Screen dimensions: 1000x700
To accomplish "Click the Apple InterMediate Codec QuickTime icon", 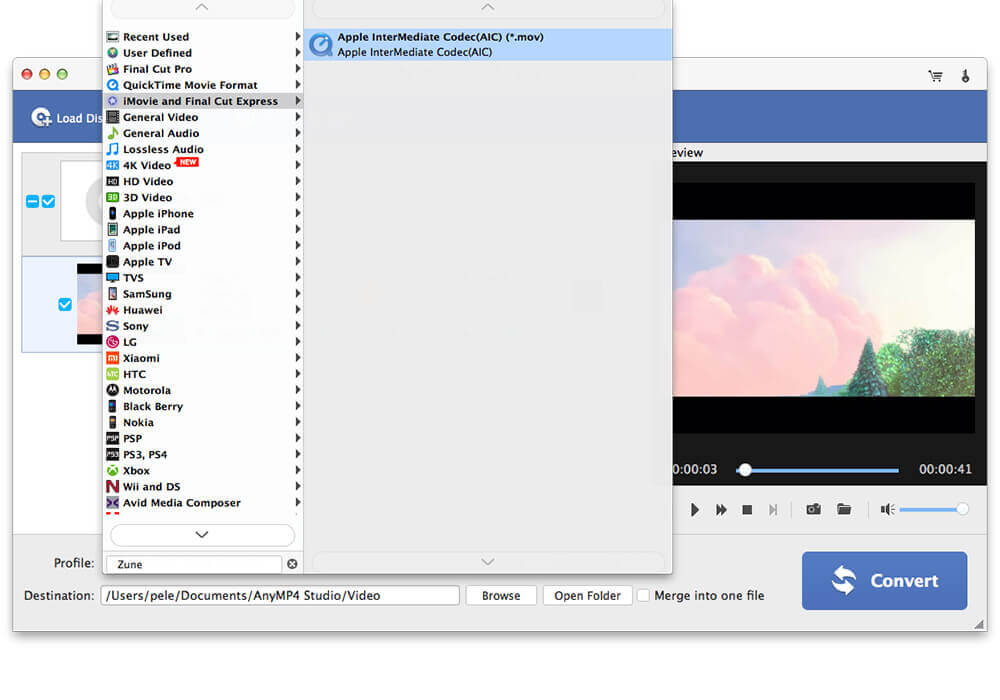I will pyautogui.click(x=321, y=45).
